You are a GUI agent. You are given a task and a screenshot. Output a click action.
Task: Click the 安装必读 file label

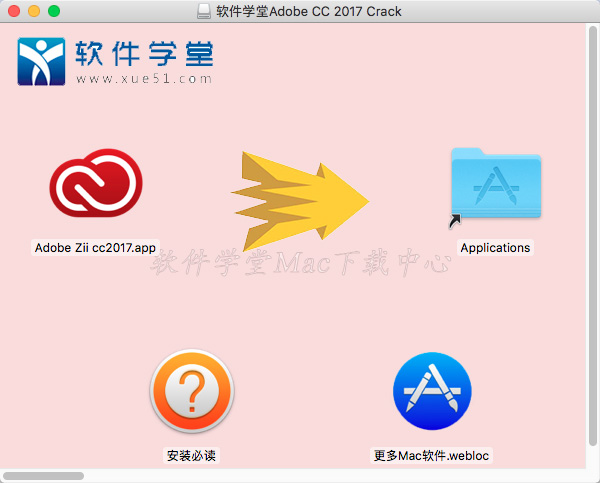[x=191, y=455]
